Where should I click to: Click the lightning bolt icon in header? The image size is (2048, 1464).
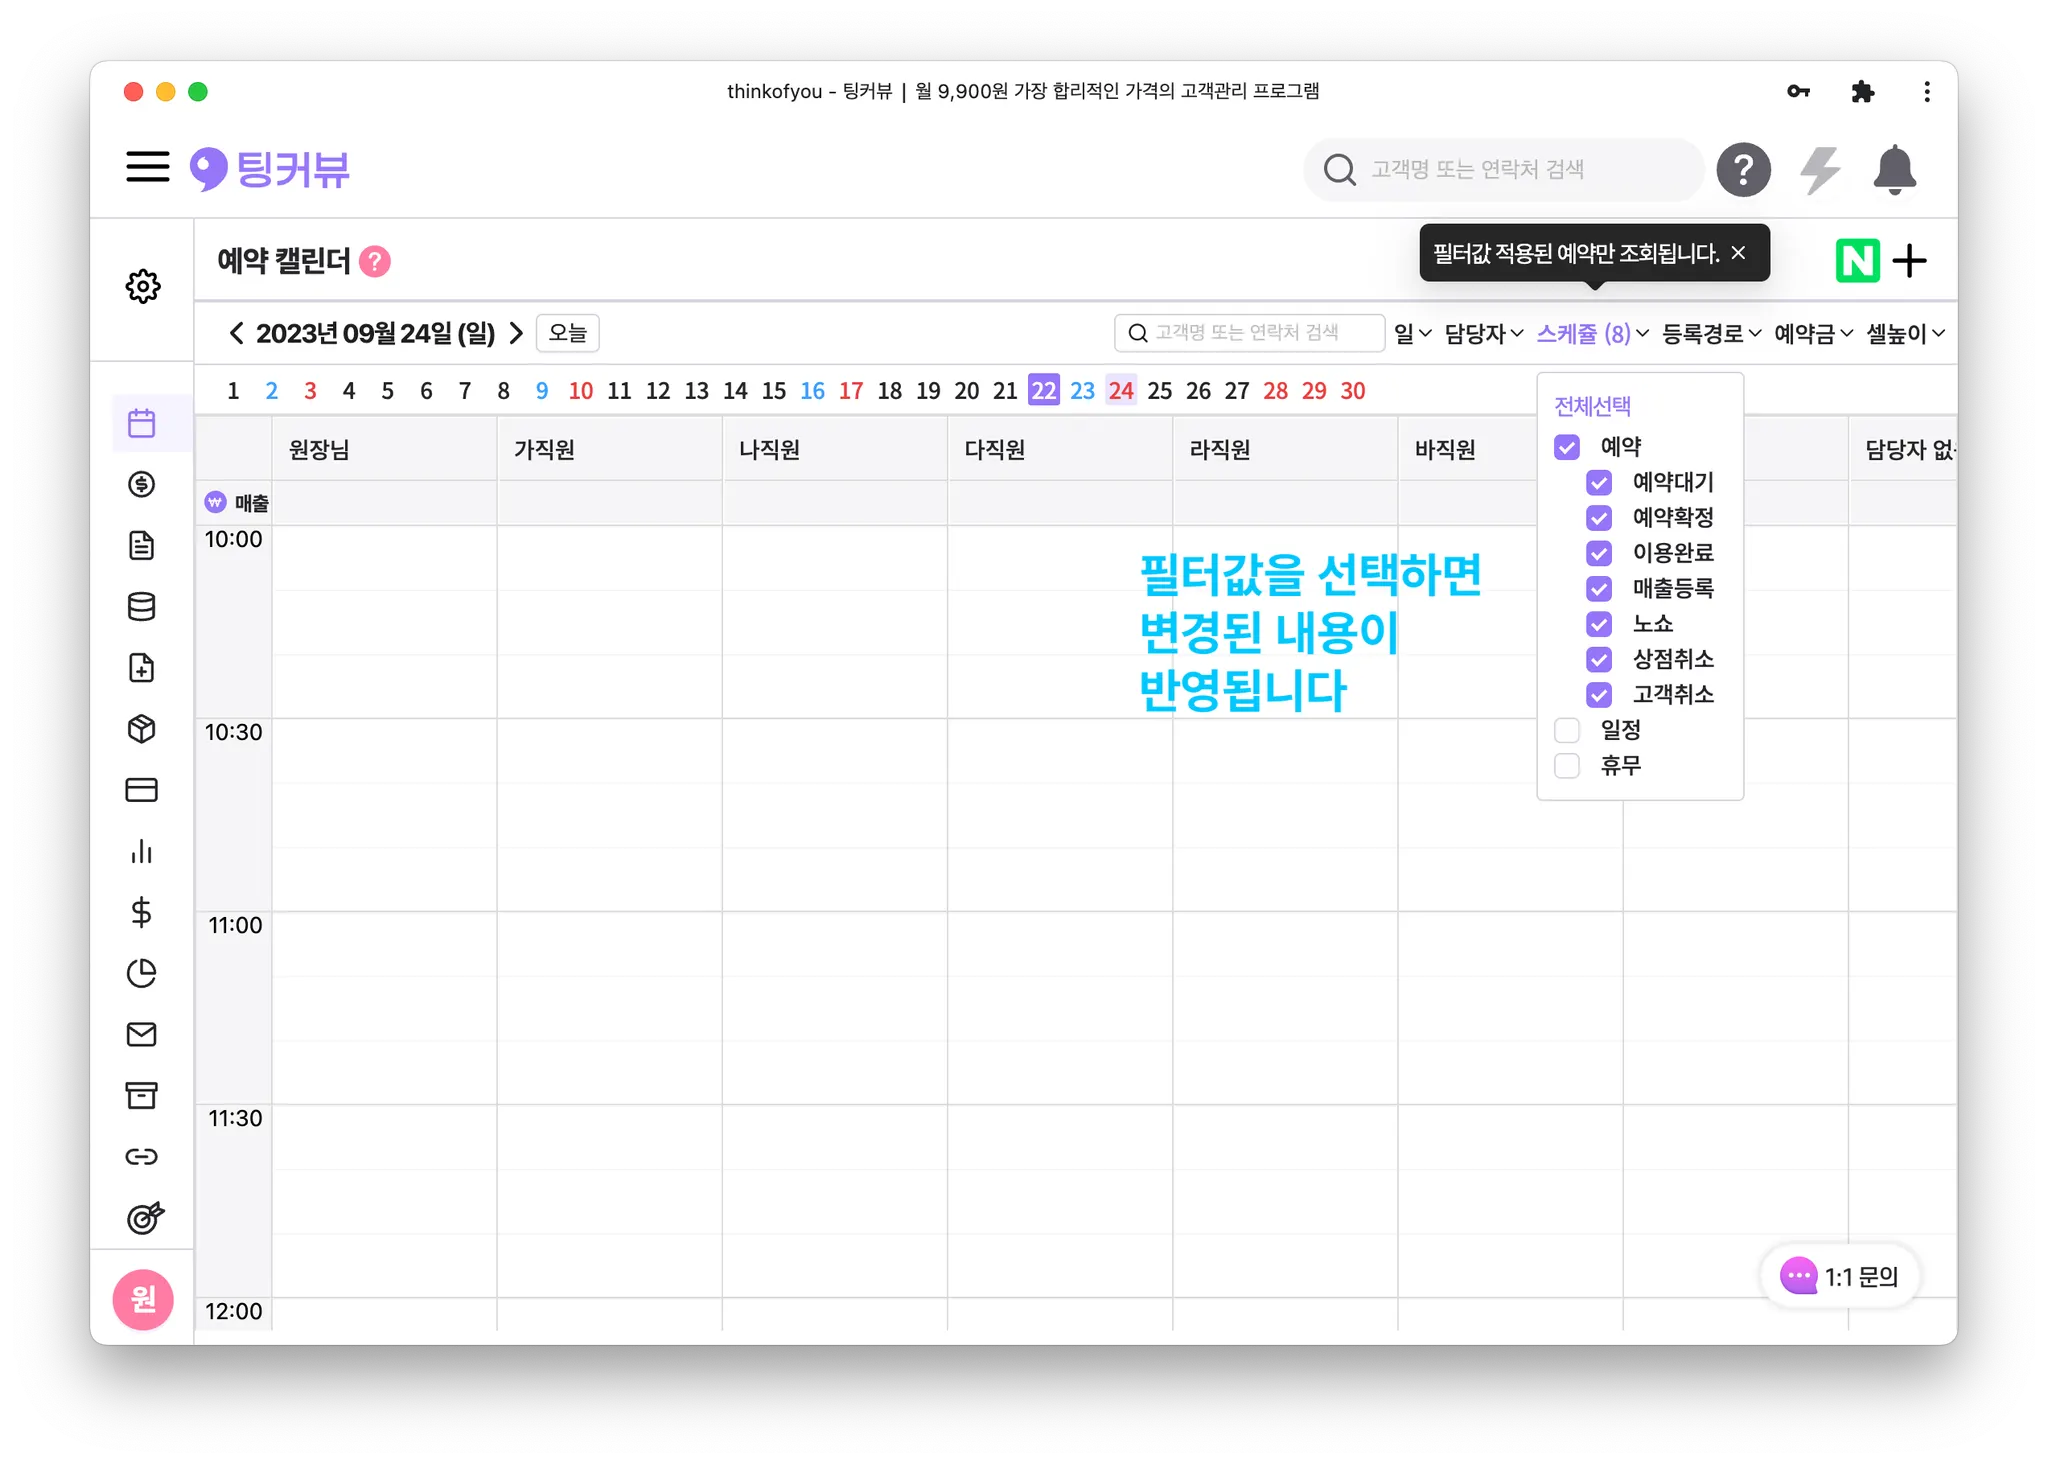(1820, 170)
